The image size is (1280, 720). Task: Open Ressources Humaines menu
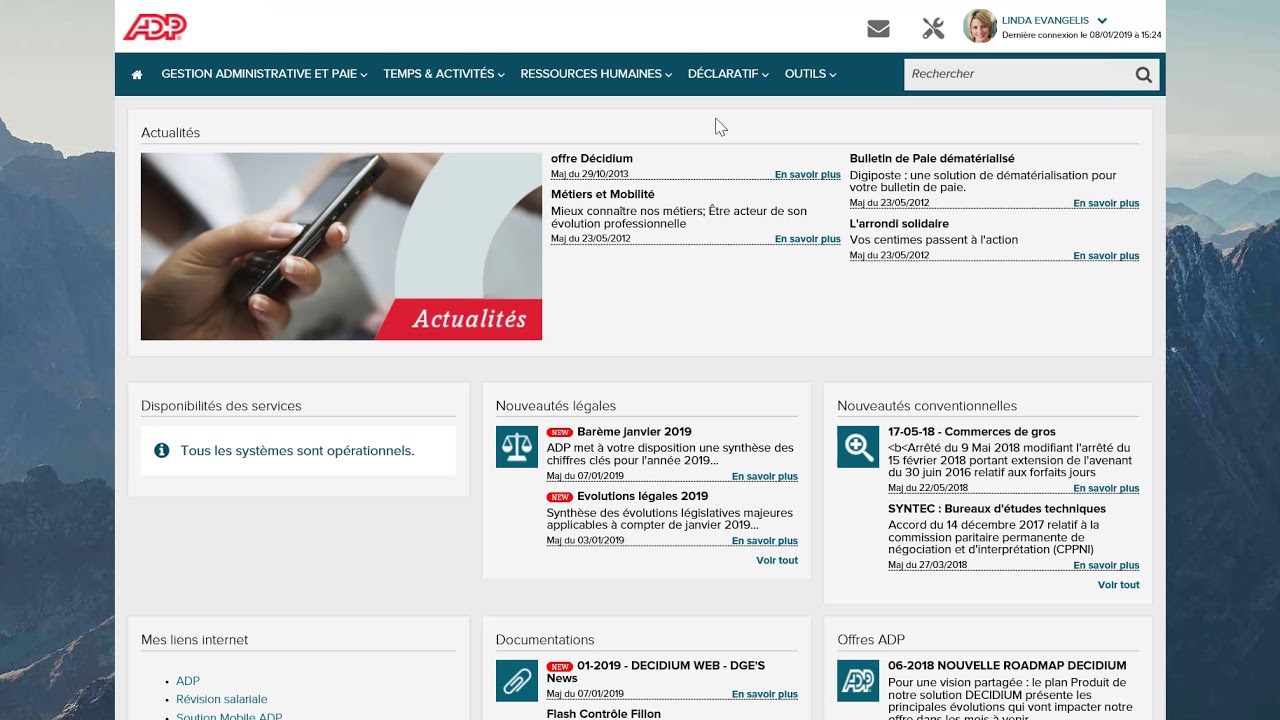pos(596,74)
